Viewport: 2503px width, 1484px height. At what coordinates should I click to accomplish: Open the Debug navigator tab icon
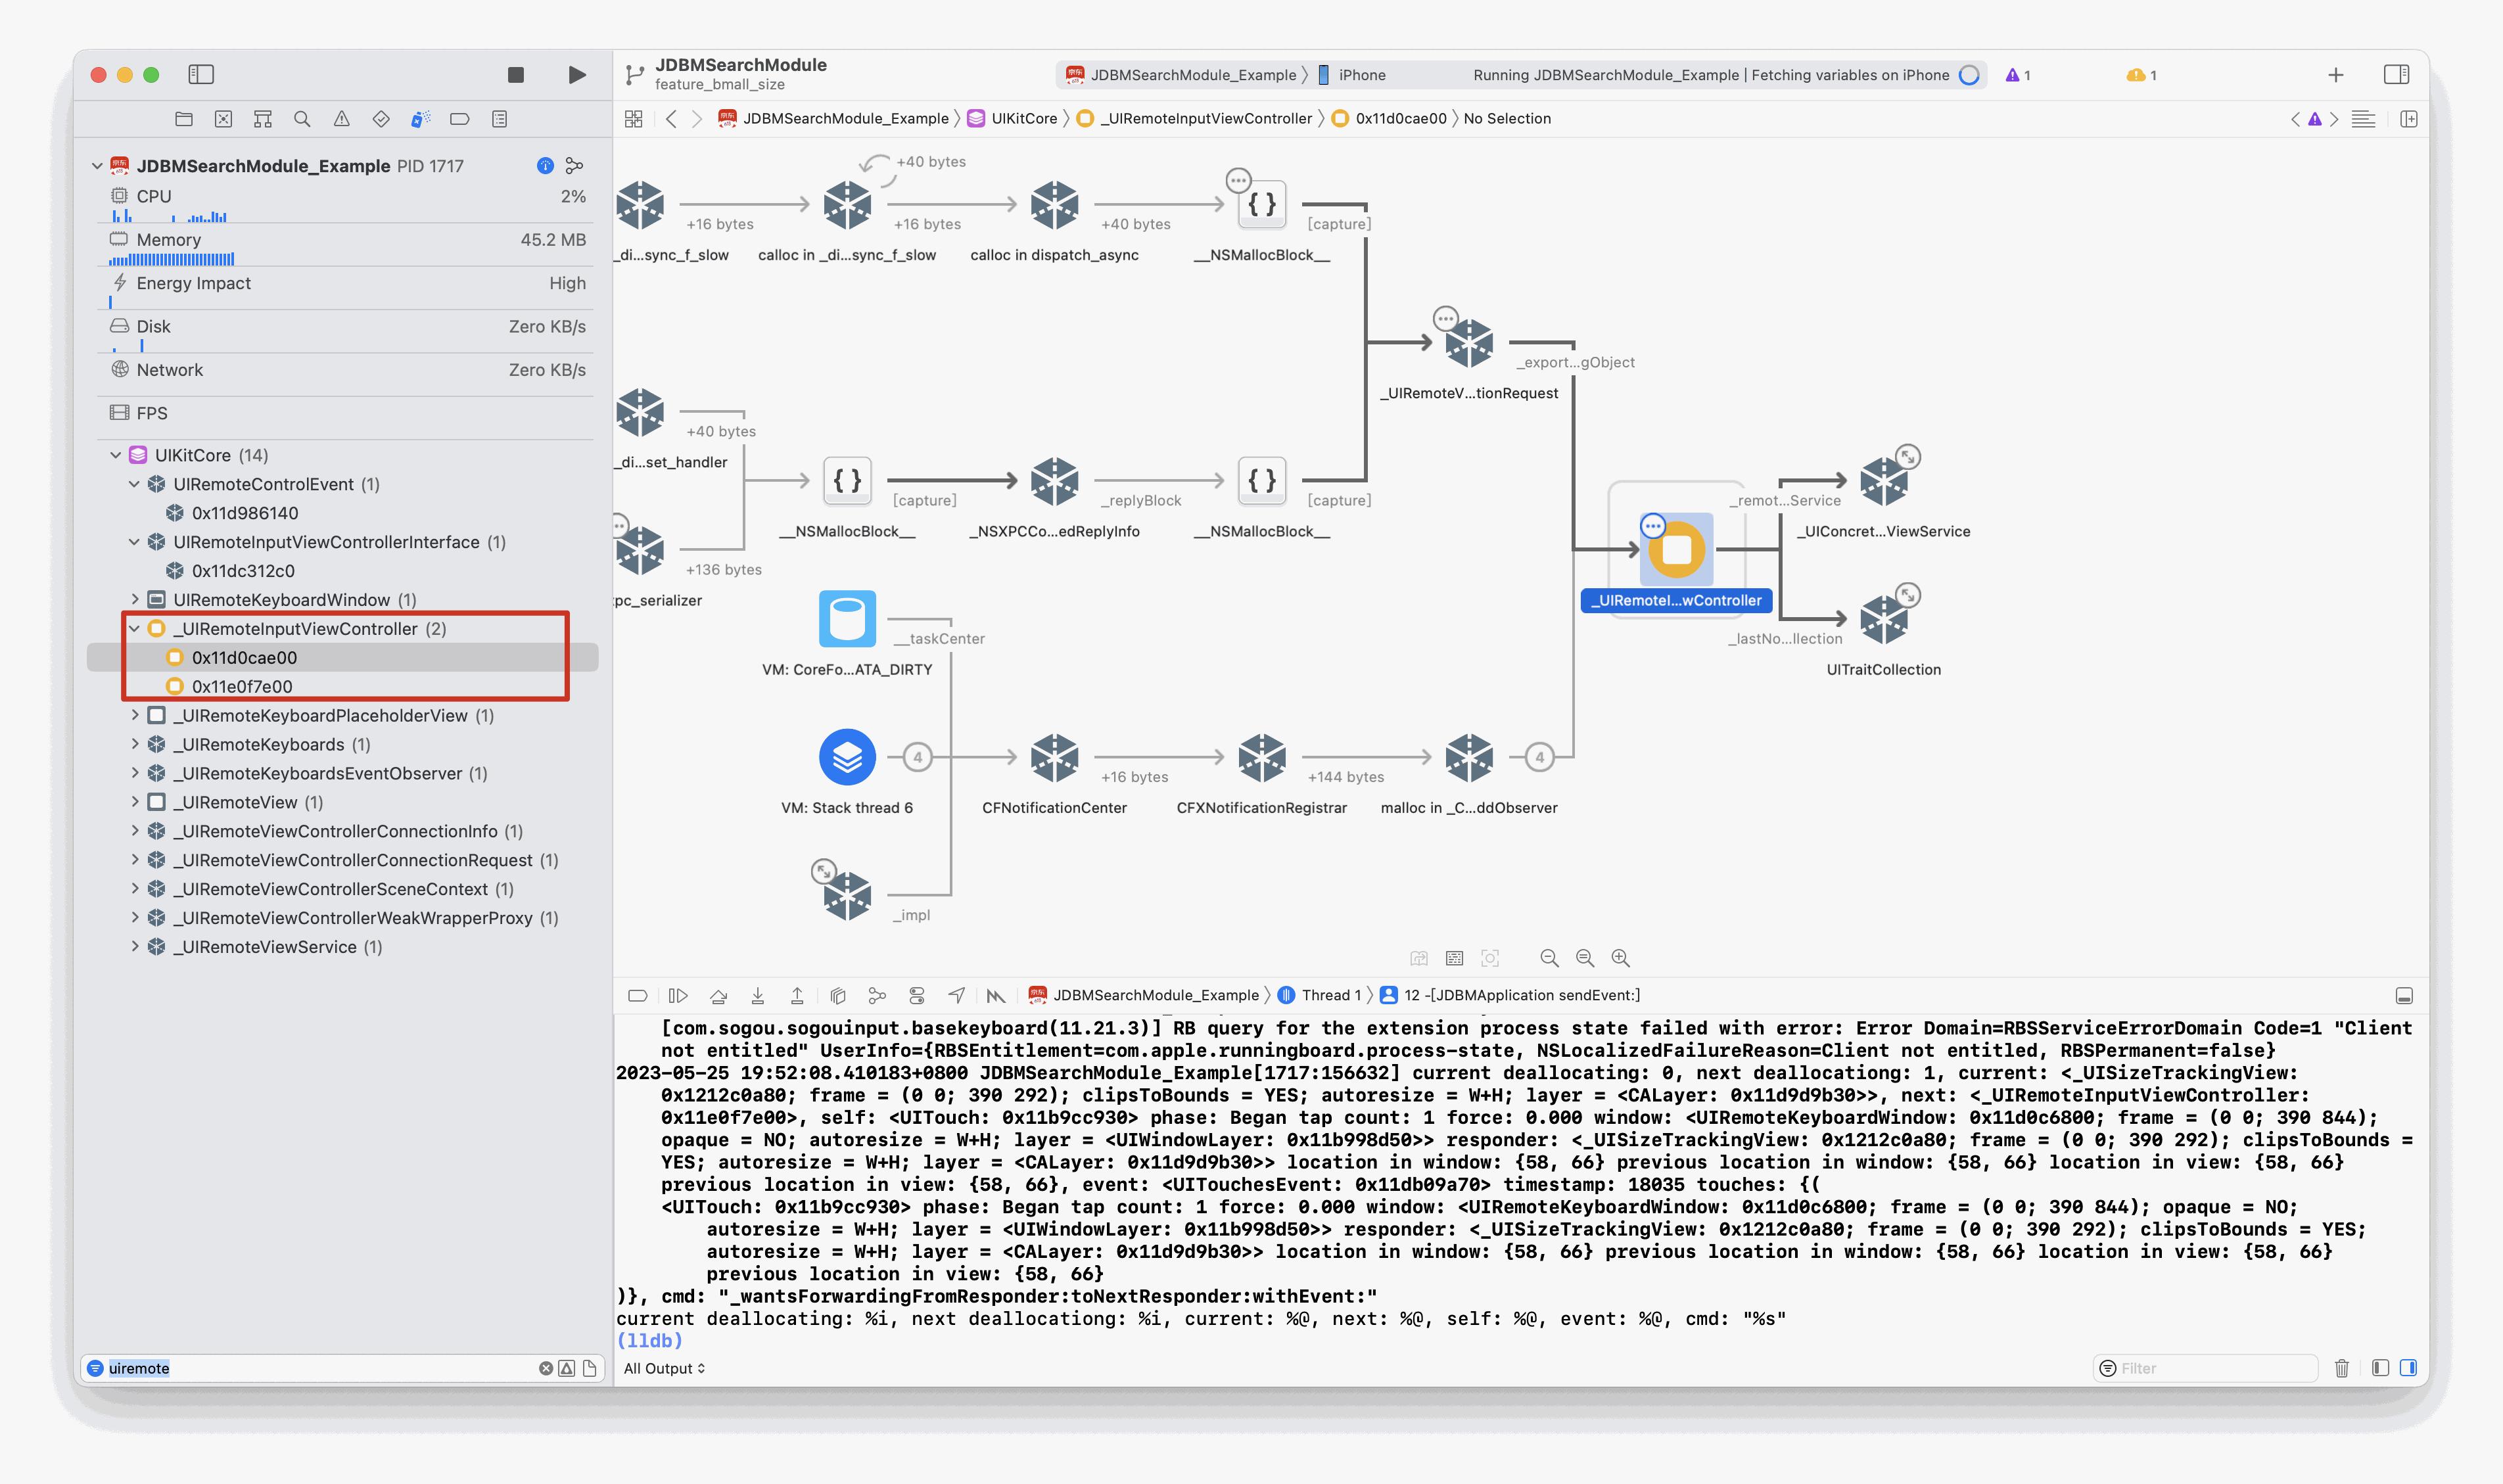pyautogui.click(x=420, y=119)
